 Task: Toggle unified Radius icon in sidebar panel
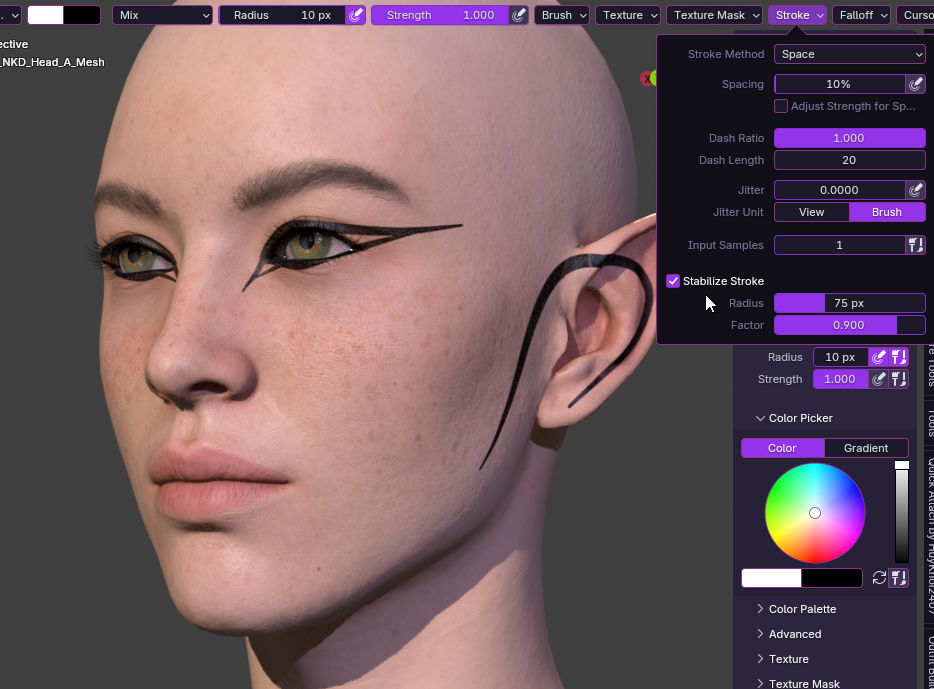click(898, 357)
